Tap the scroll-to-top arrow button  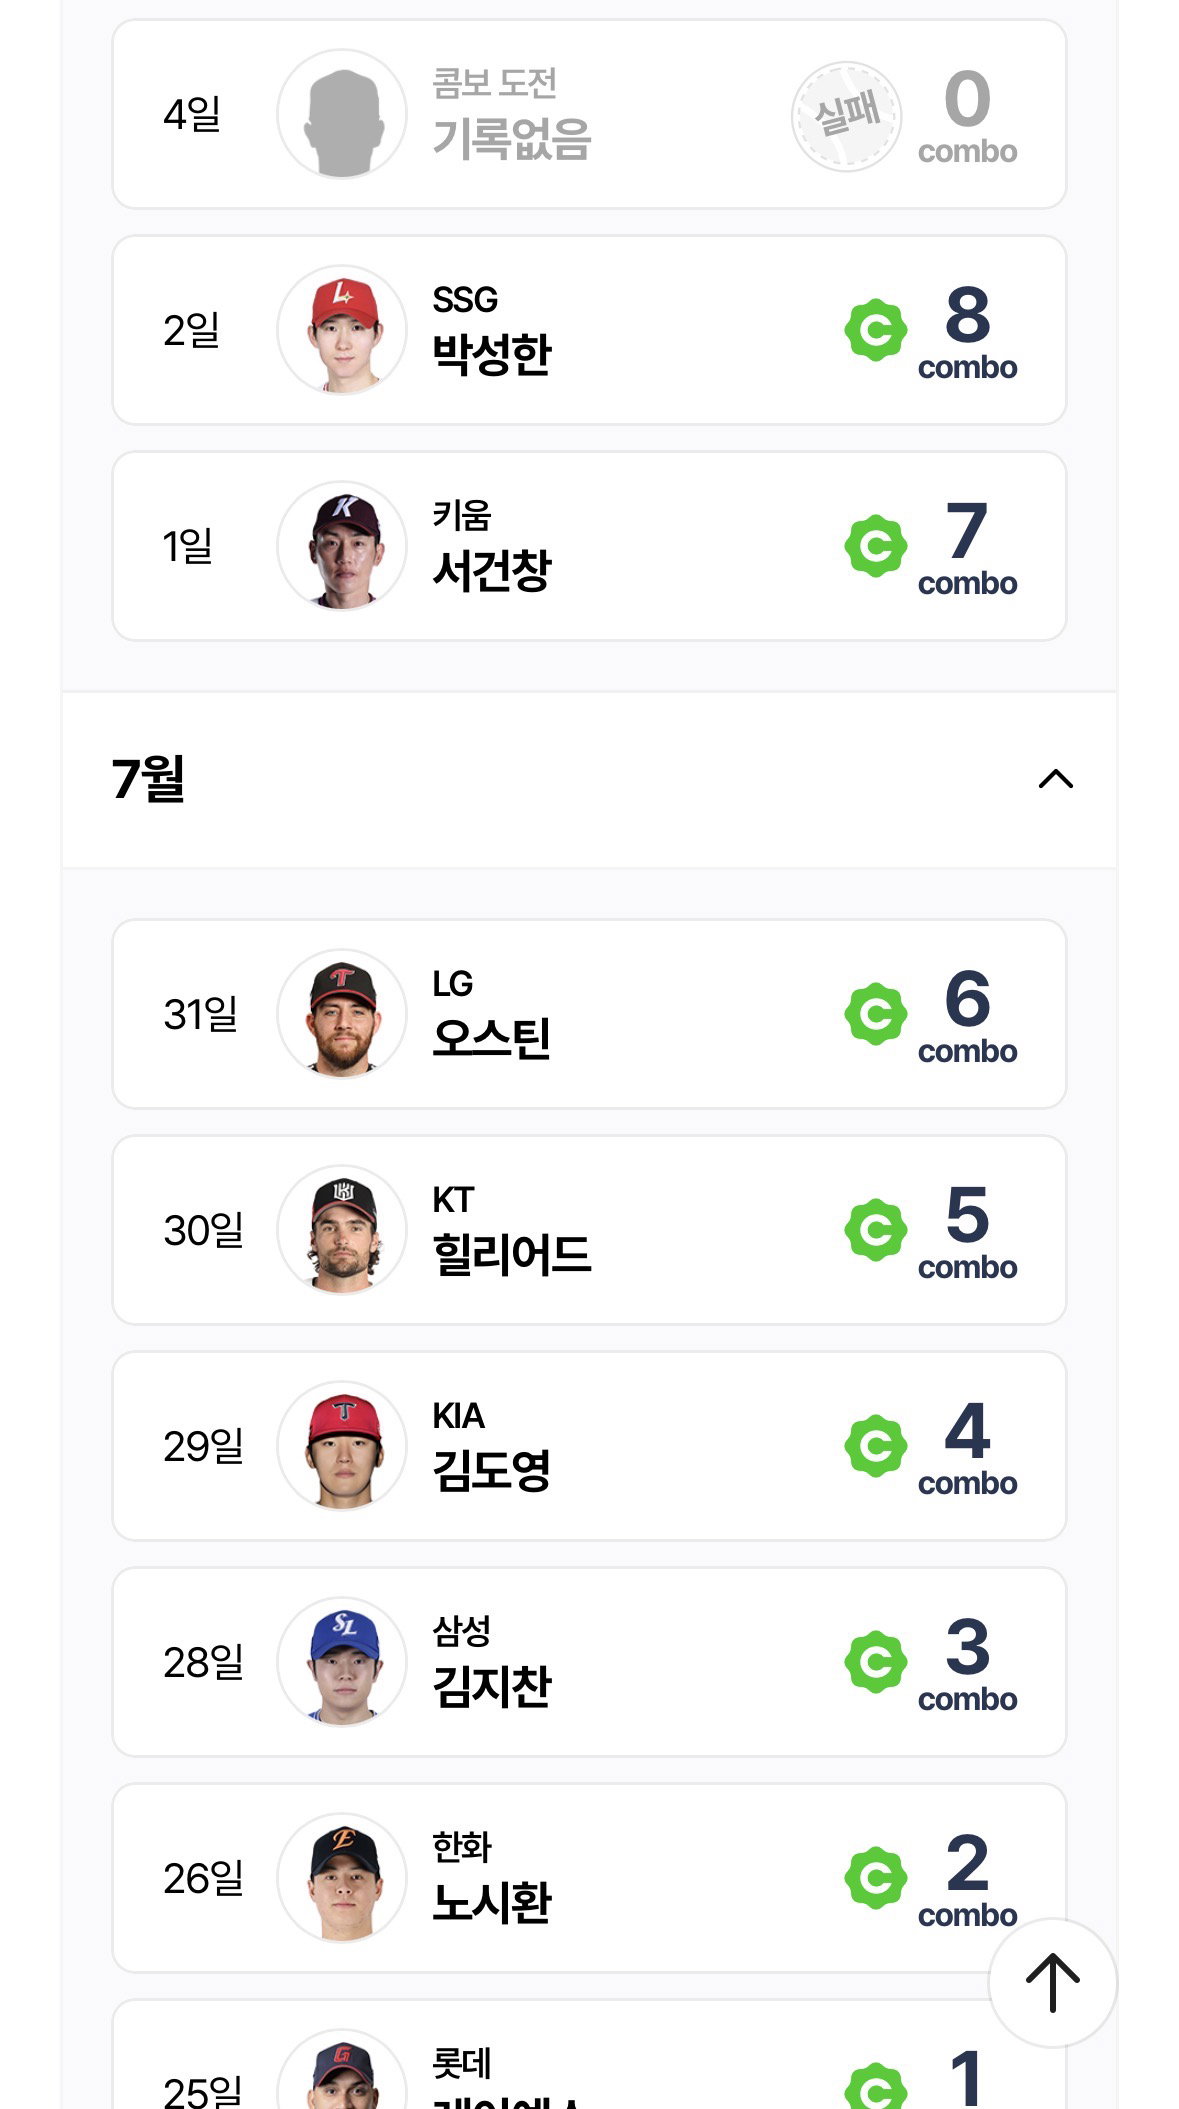coord(1052,1982)
